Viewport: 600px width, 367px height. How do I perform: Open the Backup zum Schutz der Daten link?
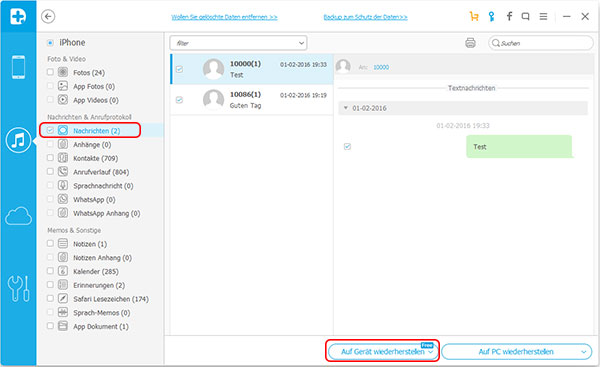click(x=365, y=17)
